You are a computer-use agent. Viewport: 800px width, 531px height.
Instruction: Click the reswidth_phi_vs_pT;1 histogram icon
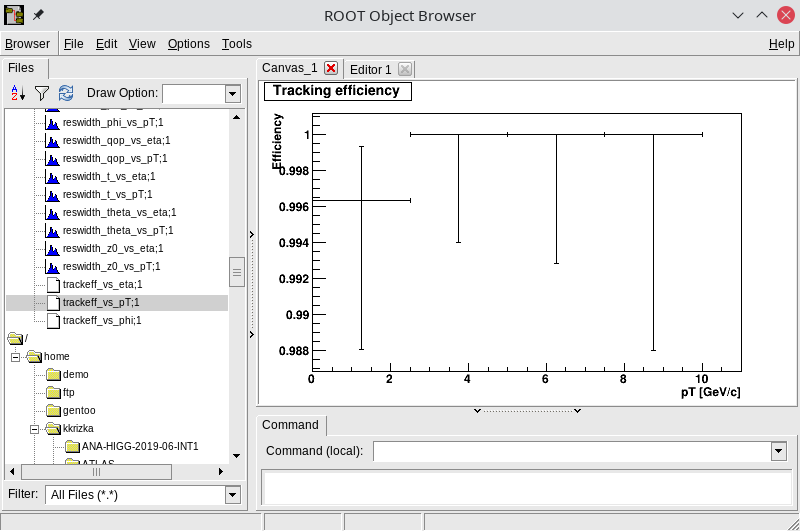(54, 122)
